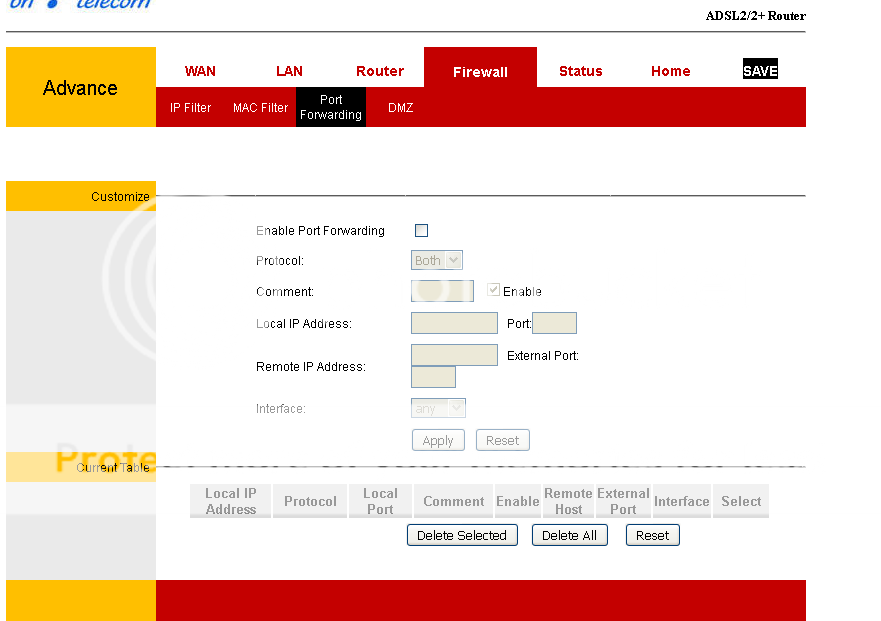Click the ADSL2/2+ Router title text
Viewport: 881px width, 621px height.
pyautogui.click(x=755, y=16)
